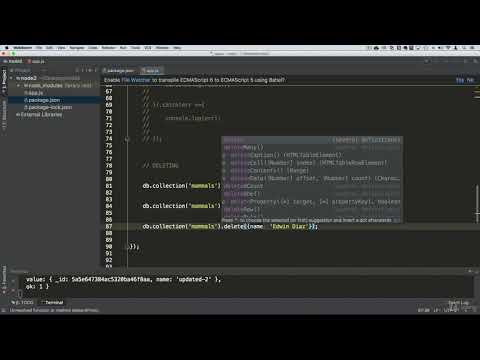Open the VCS menu
This screenshot has height=360, width=480.
pos(147,48)
